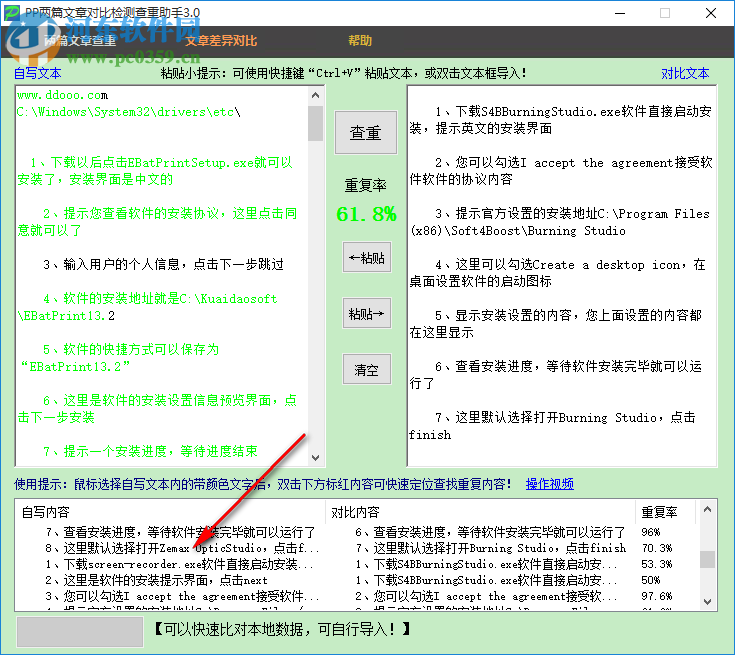The width and height of the screenshot is (735, 655).
Task: Click '4、这里可以勾选Create a desktop icon' paragraph
Action: coord(557,273)
